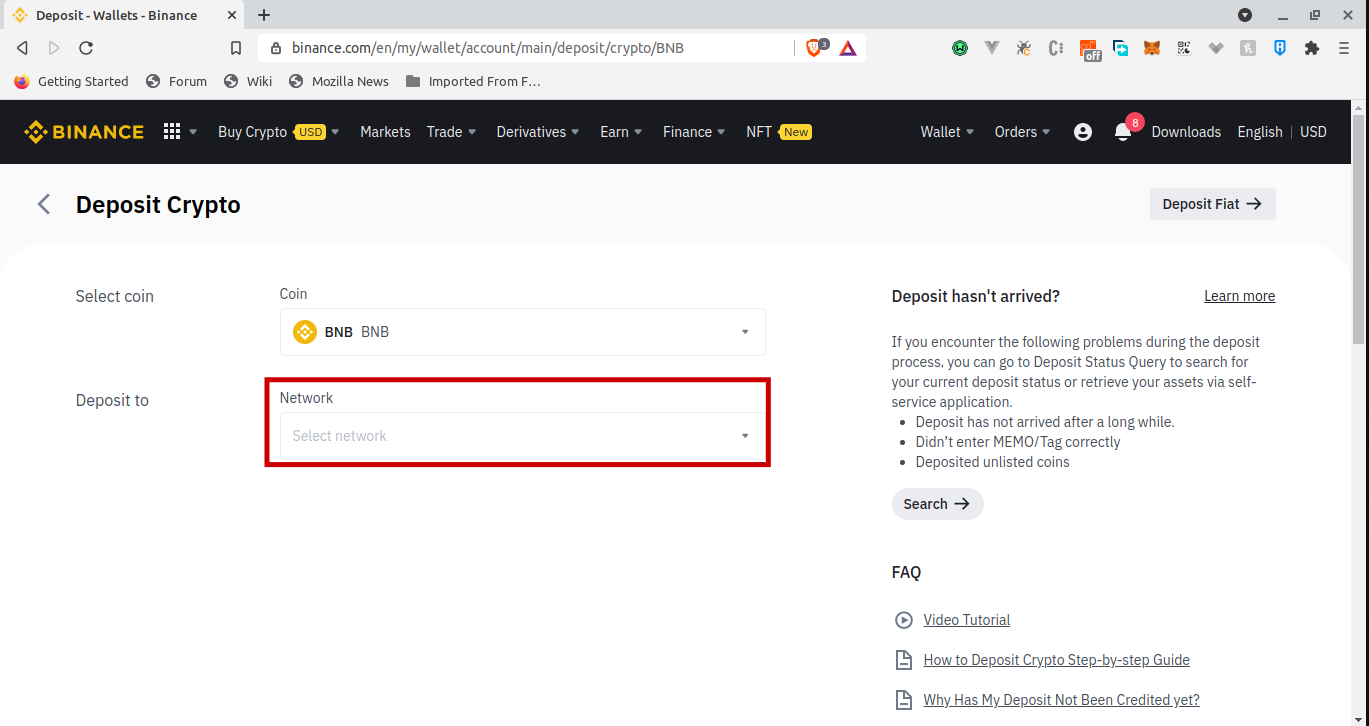Navigate back in browser history
This screenshot has width=1369, height=726.
tap(22, 48)
